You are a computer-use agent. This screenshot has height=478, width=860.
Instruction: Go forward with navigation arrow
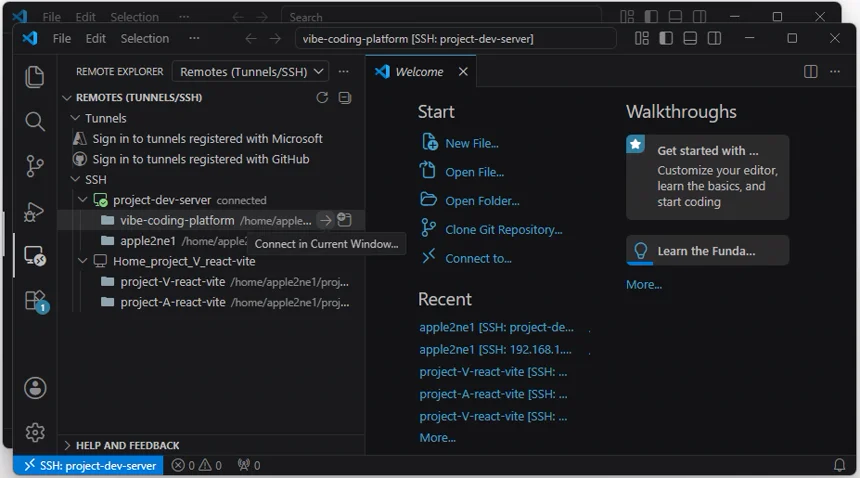(275, 38)
